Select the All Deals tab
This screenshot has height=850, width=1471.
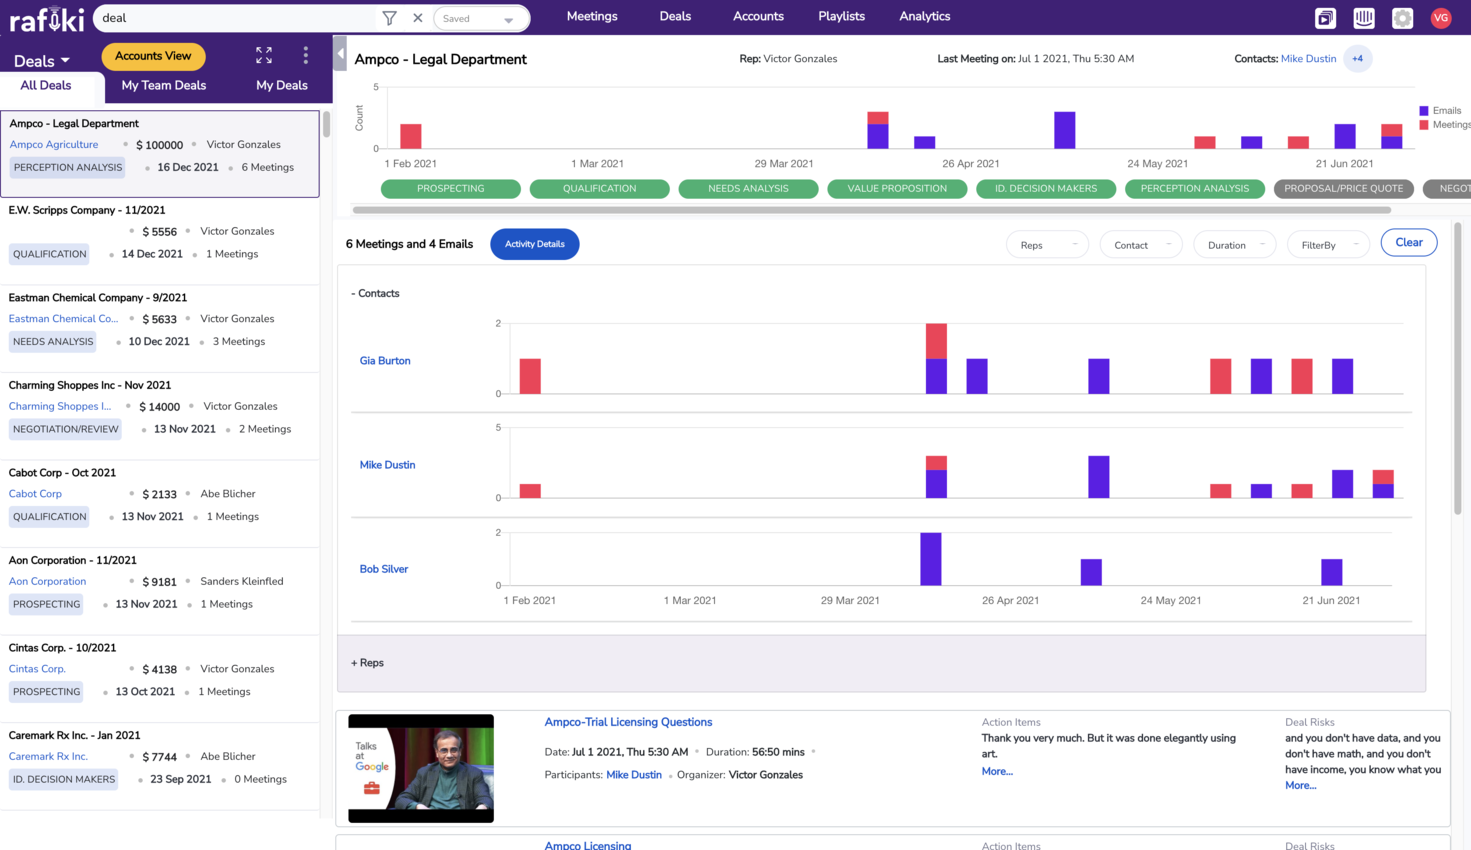coord(46,86)
